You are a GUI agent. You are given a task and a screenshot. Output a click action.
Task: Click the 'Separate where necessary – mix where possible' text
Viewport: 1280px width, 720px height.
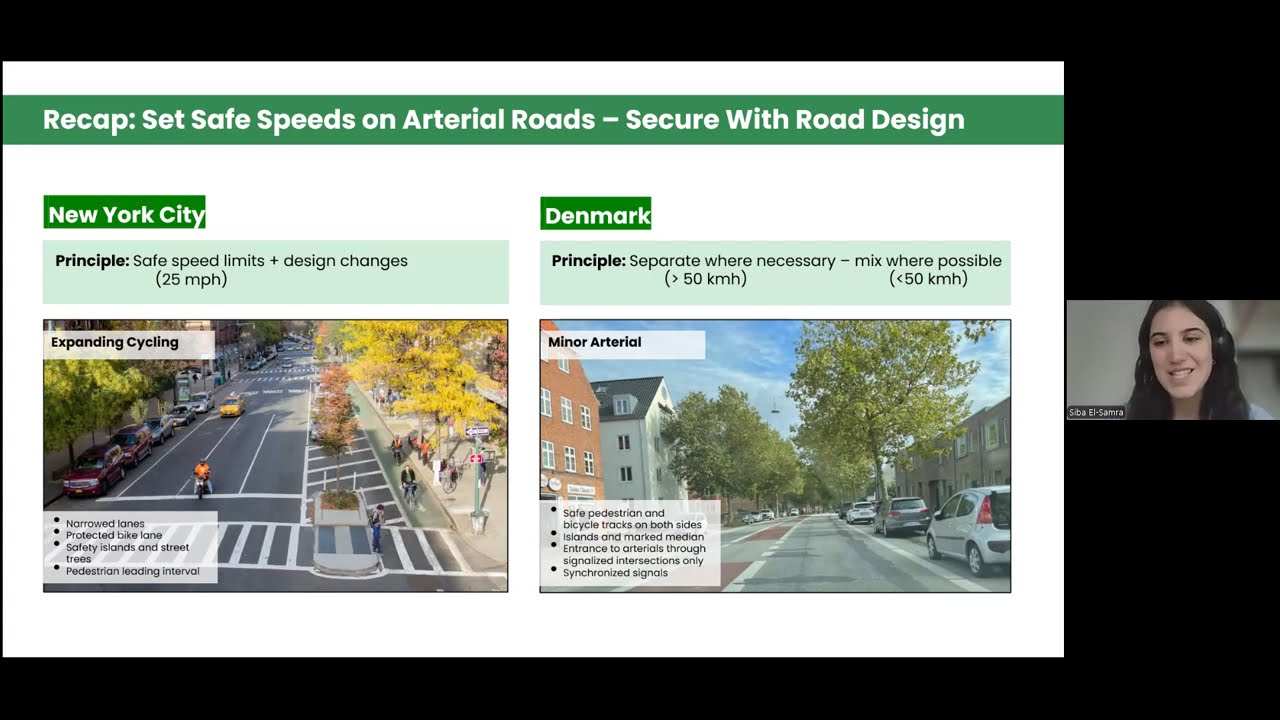tap(815, 261)
